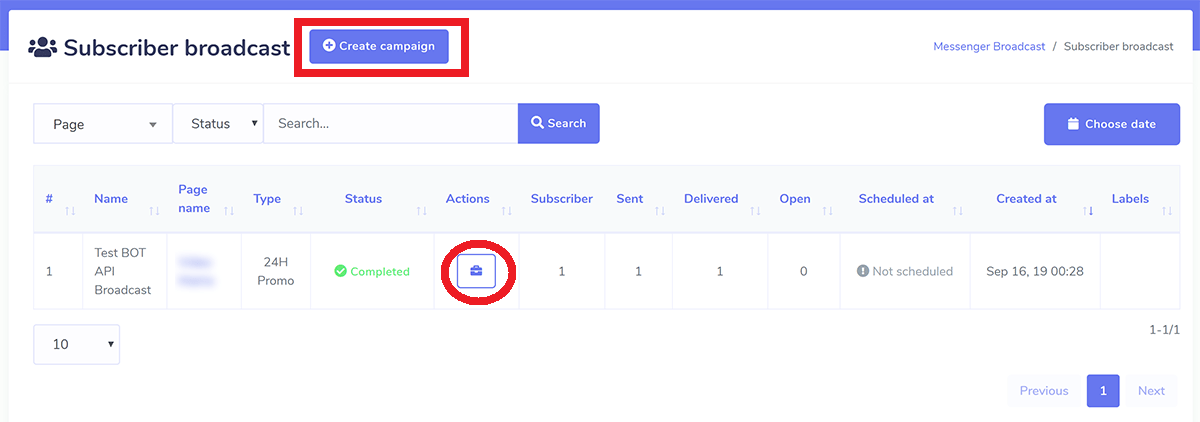Click the Create campaign button
Screen dimensions: 1200x422
pyautogui.click(x=379, y=46)
